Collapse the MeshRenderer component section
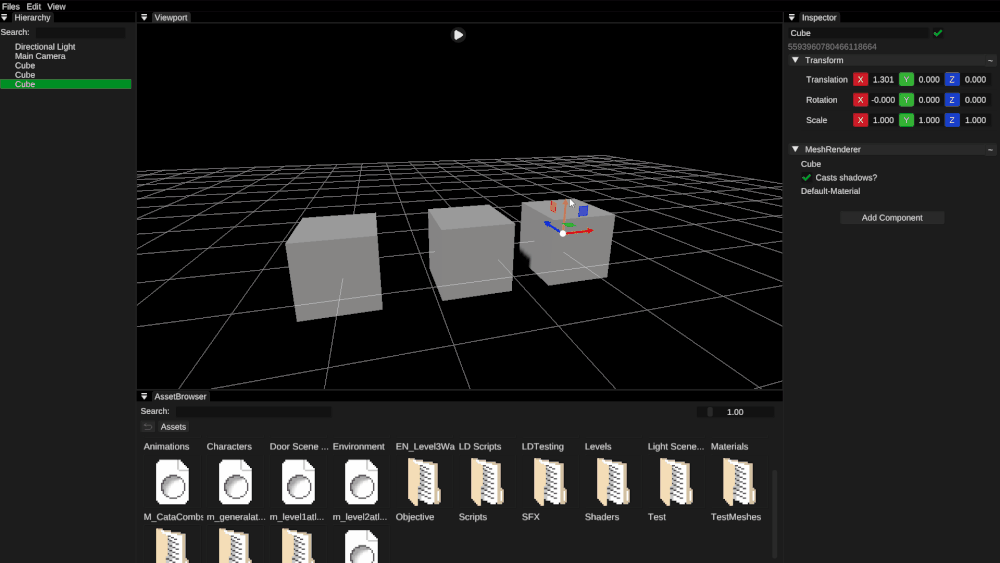The image size is (1000, 563). pyautogui.click(x=795, y=150)
